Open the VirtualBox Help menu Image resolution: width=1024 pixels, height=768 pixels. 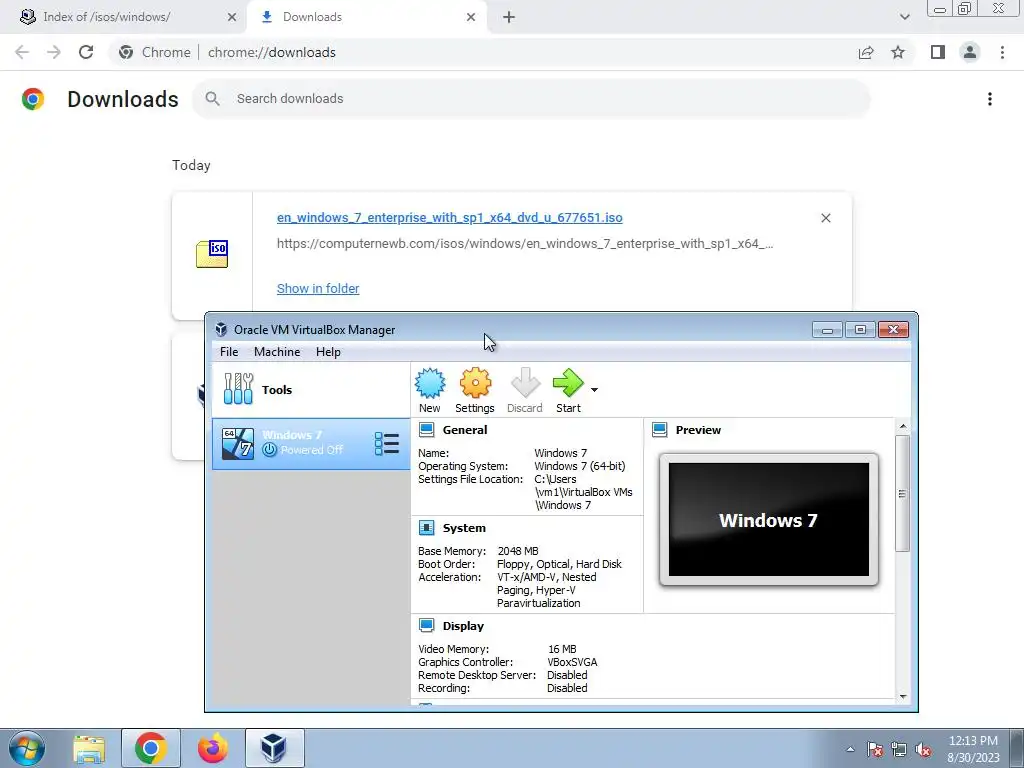(x=328, y=352)
